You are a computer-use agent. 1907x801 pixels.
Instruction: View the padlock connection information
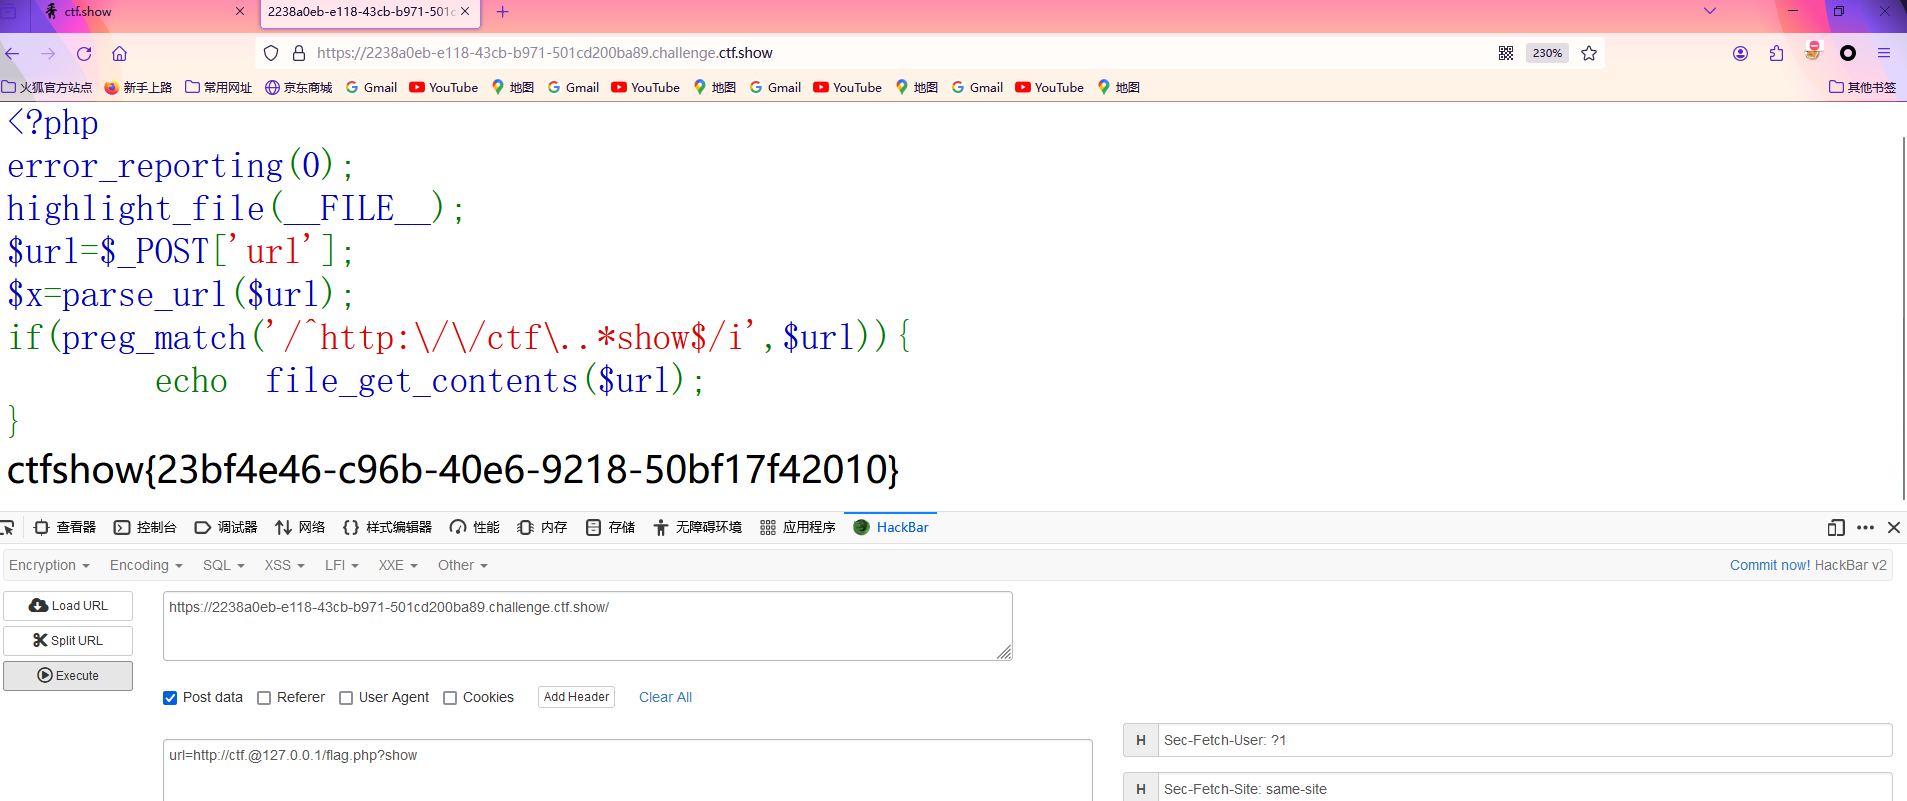[298, 53]
